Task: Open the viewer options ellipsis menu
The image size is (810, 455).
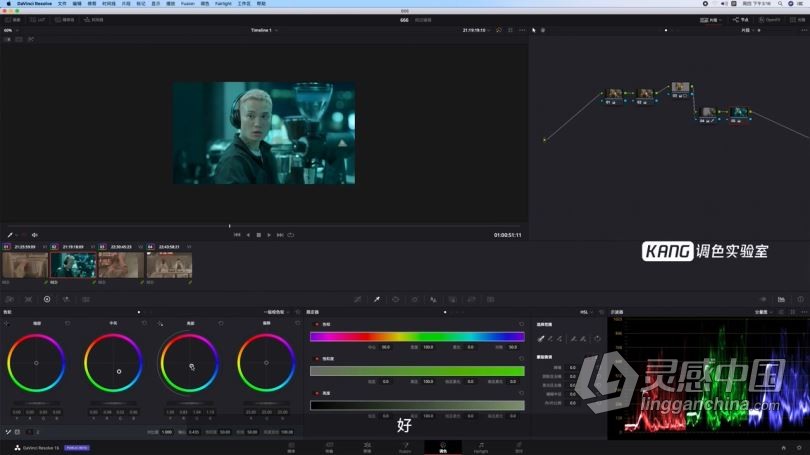Action: (522, 30)
